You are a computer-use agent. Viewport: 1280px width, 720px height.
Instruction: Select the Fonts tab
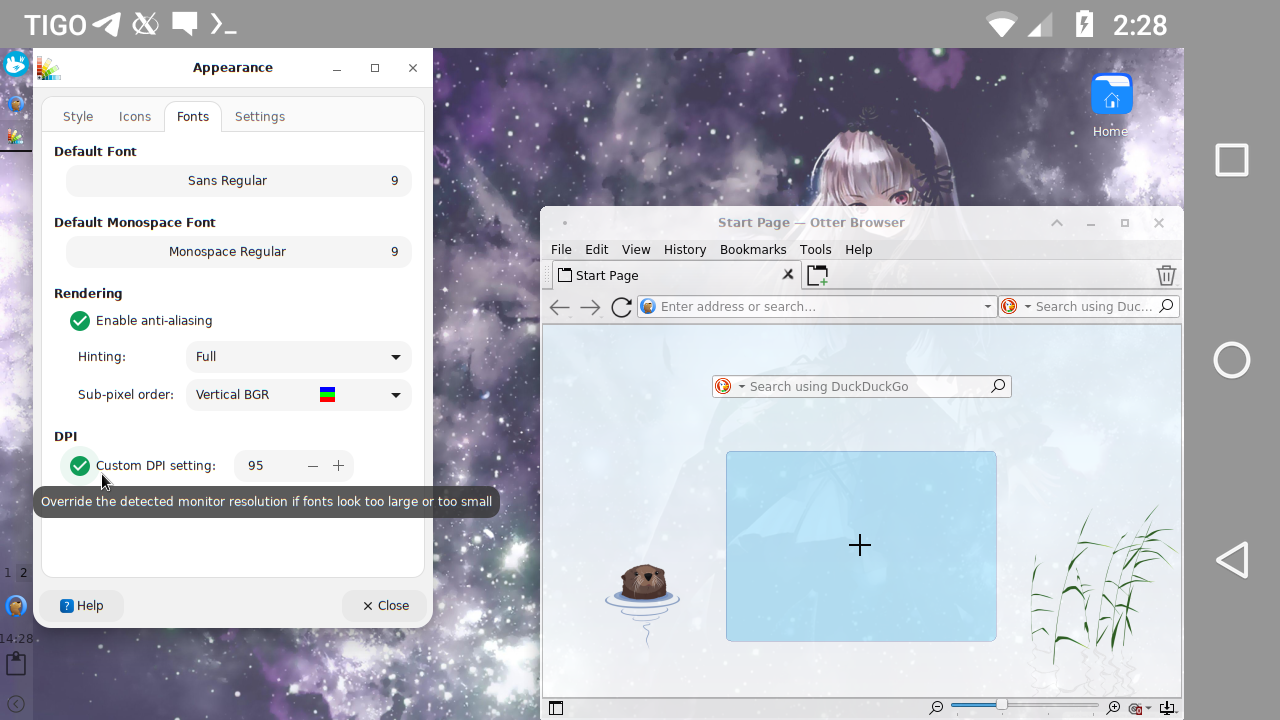point(193,117)
